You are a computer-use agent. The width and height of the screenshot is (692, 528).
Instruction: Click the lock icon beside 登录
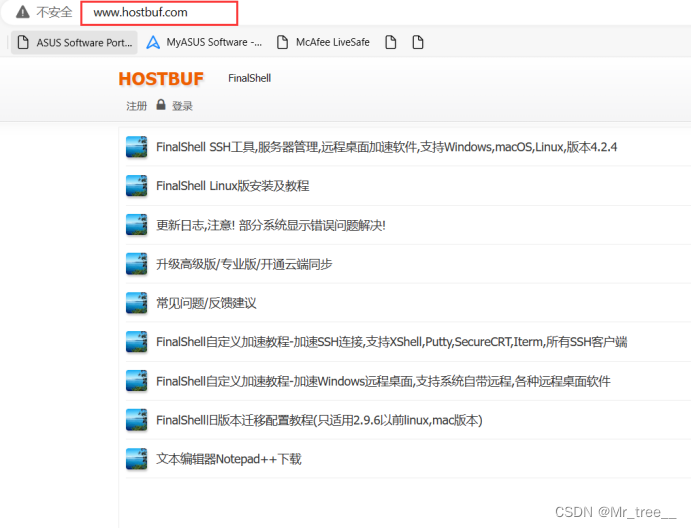click(x=161, y=105)
